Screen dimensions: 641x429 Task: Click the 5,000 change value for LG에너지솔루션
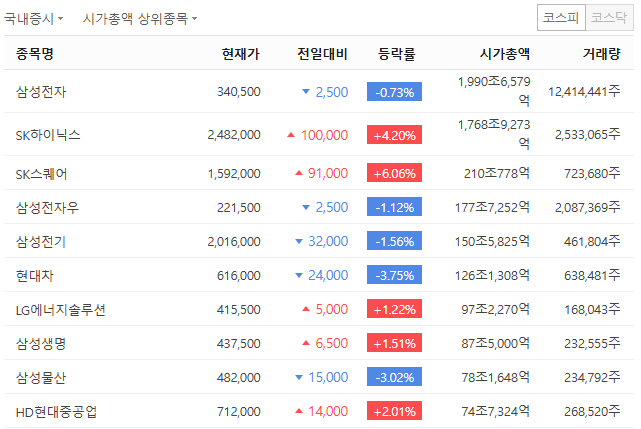coord(332,309)
